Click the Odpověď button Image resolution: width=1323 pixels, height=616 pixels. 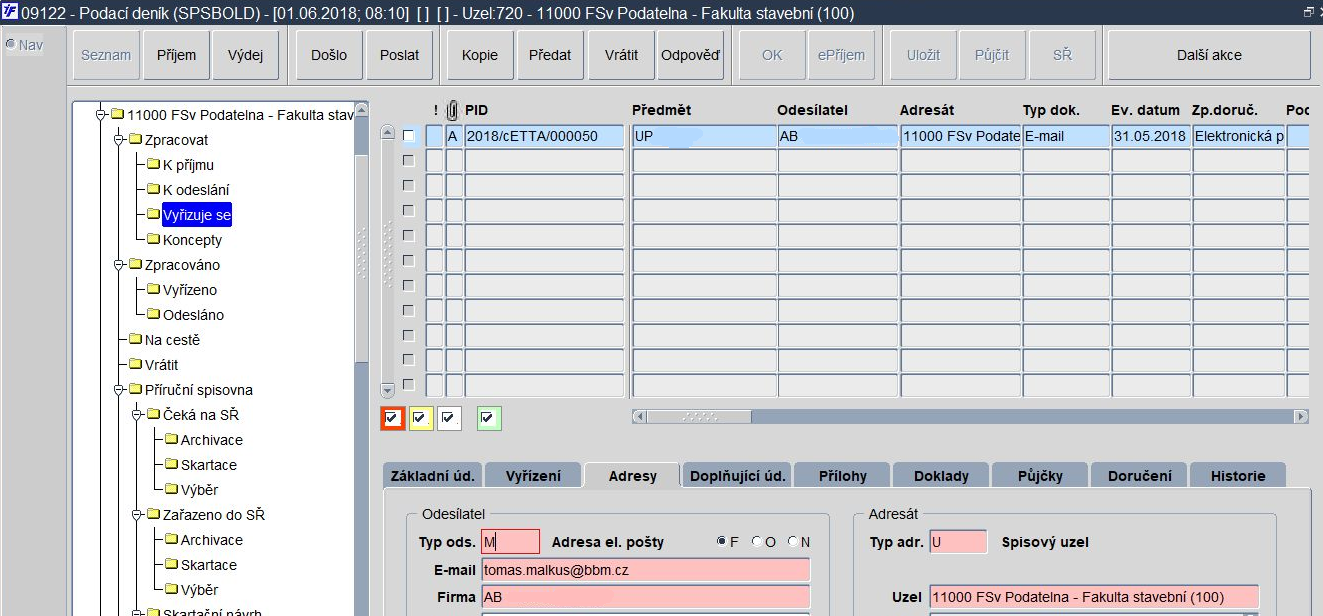pos(690,55)
